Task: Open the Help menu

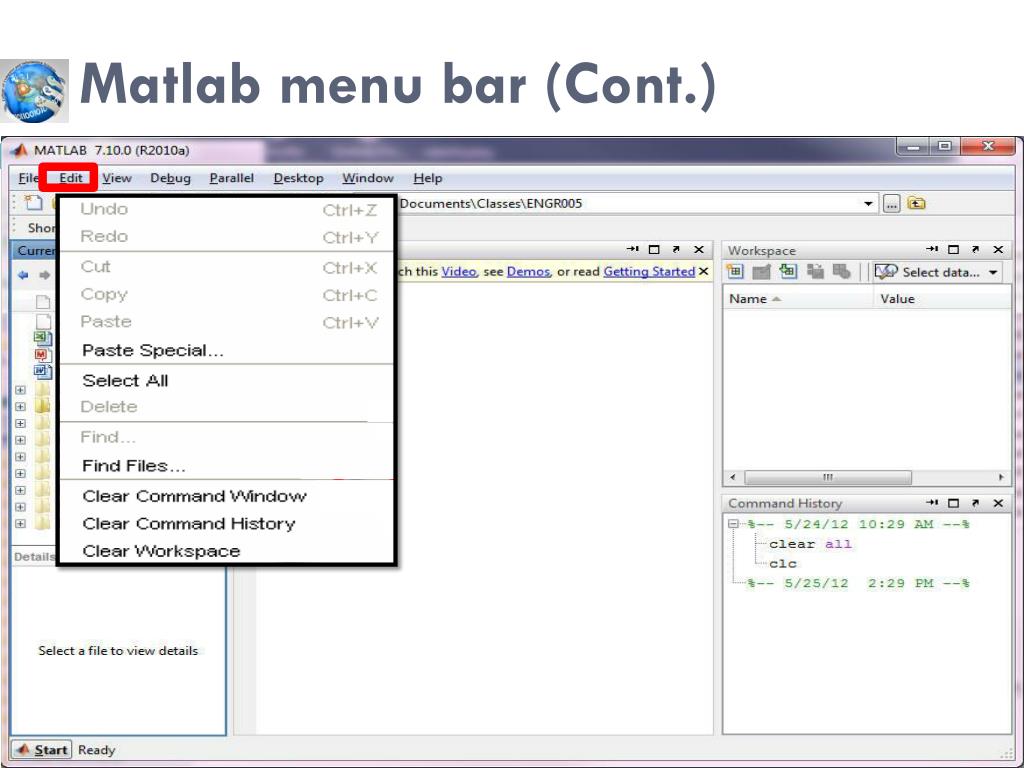Action: pyautogui.click(x=428, y=178)
